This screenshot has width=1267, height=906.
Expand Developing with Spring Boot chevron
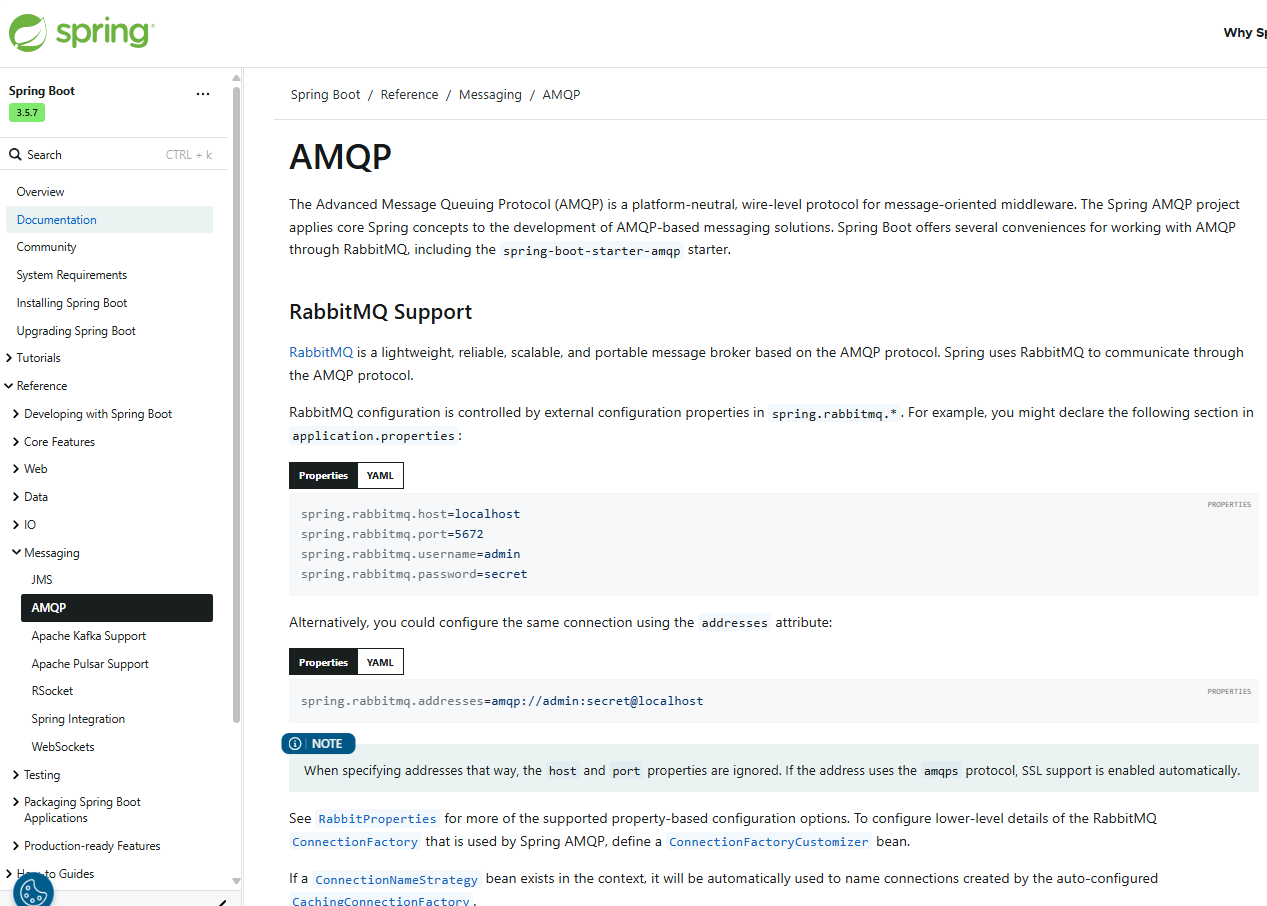pos(16,414)
